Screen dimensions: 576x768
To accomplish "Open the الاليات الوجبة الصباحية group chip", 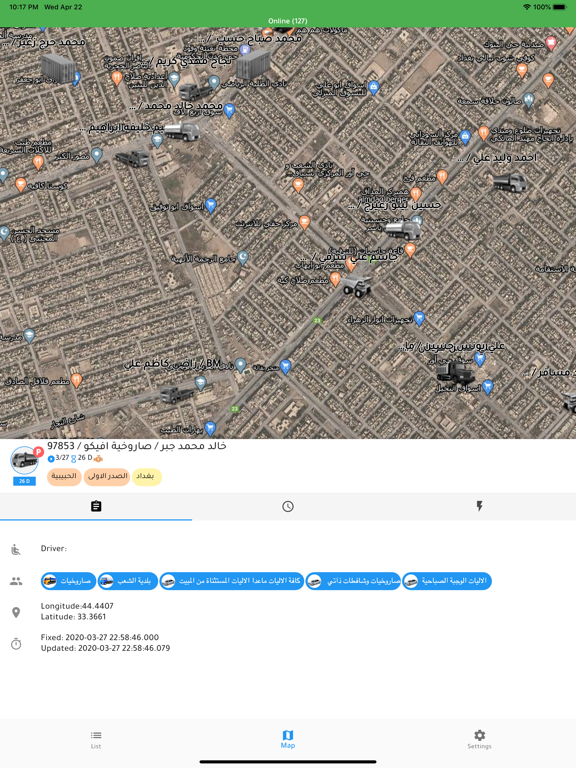I will pos(447,581).
